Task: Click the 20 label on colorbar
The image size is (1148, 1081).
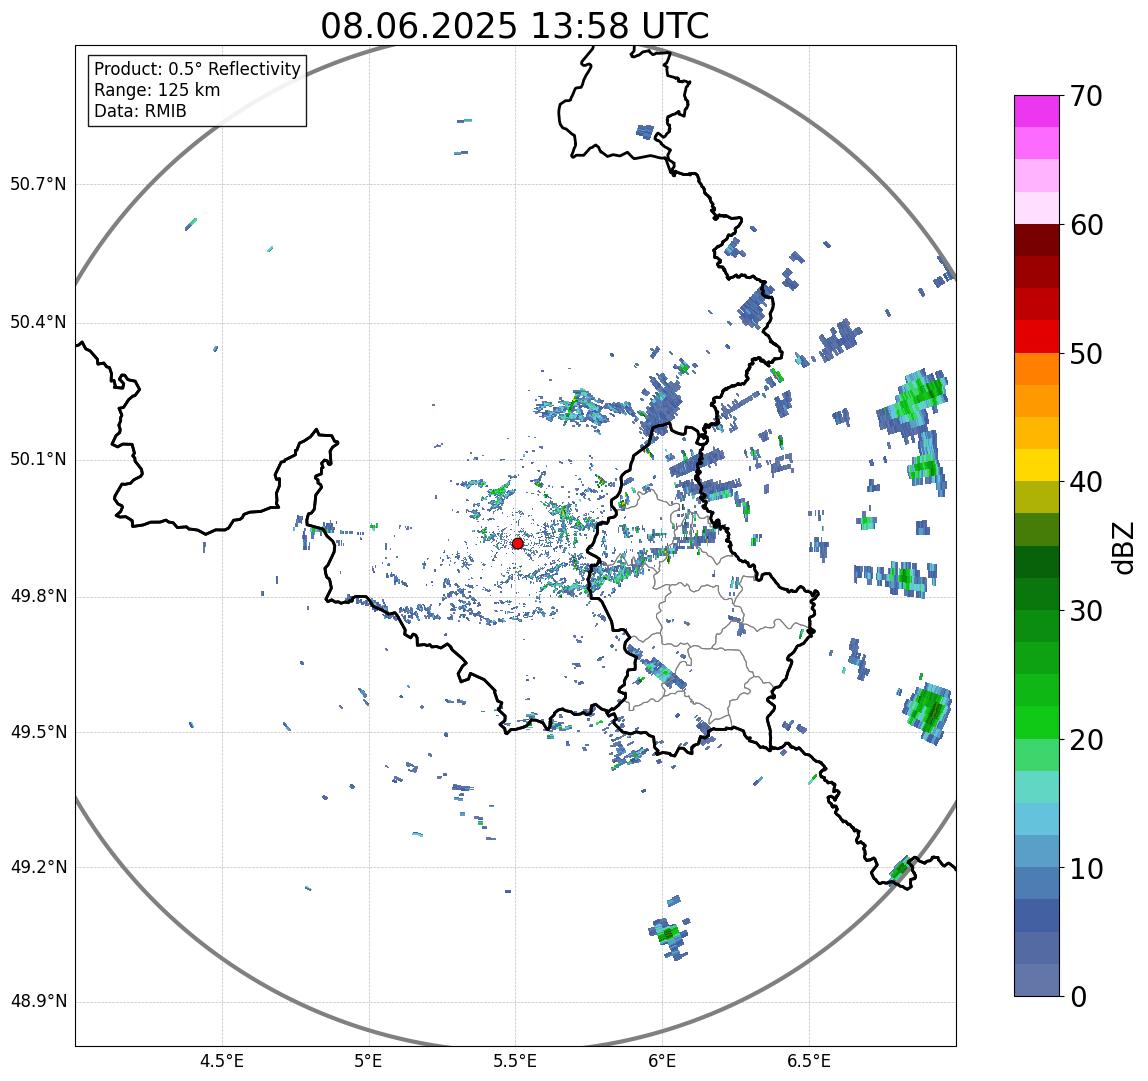Action: (1086, 740)
